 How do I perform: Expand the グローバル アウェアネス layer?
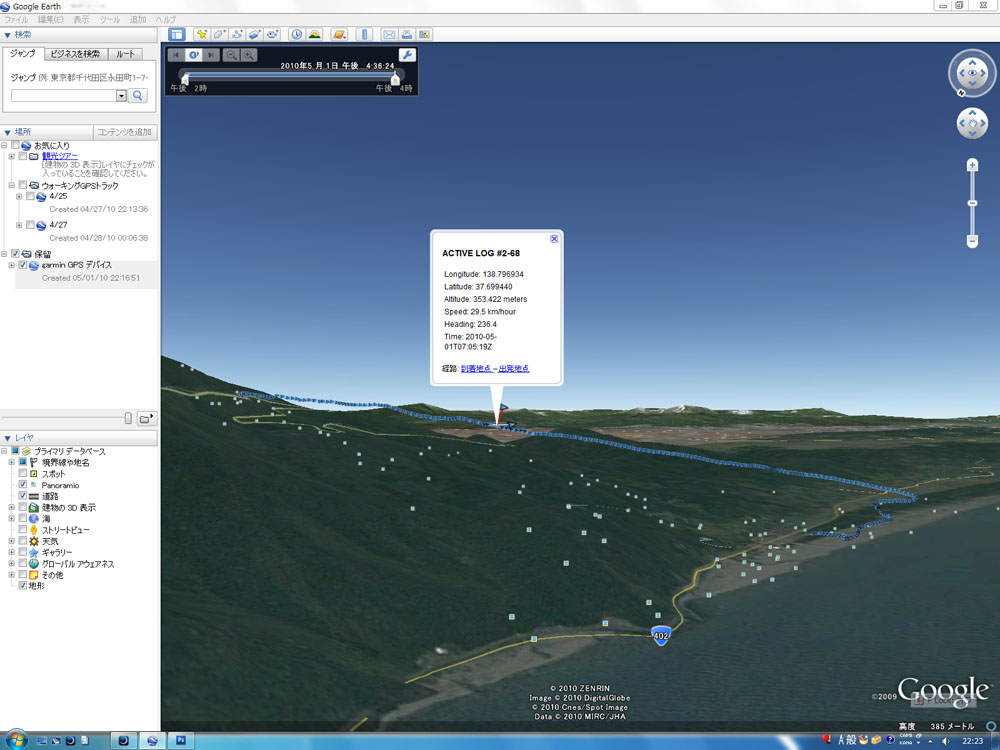(11, 564)
